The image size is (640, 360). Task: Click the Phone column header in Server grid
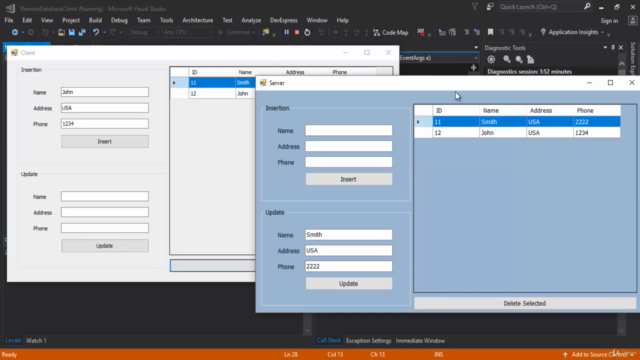(x=597, y=111)
